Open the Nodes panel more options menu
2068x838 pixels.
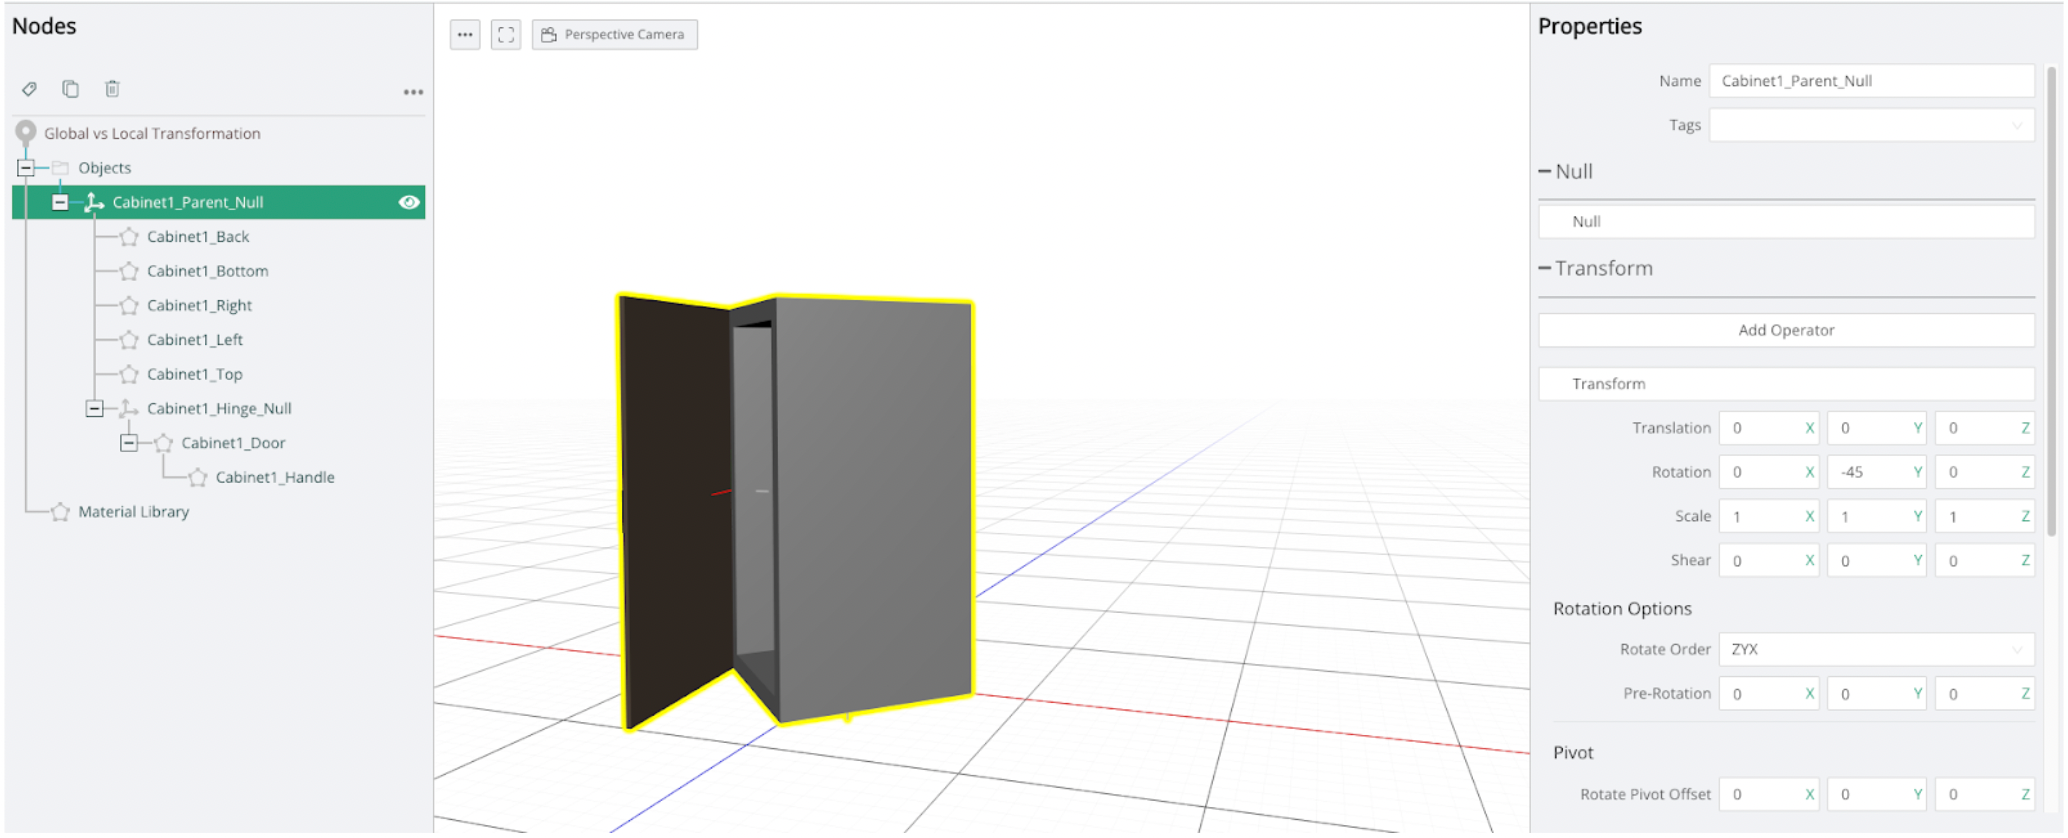pyautogui.click(x=413, y=92)
